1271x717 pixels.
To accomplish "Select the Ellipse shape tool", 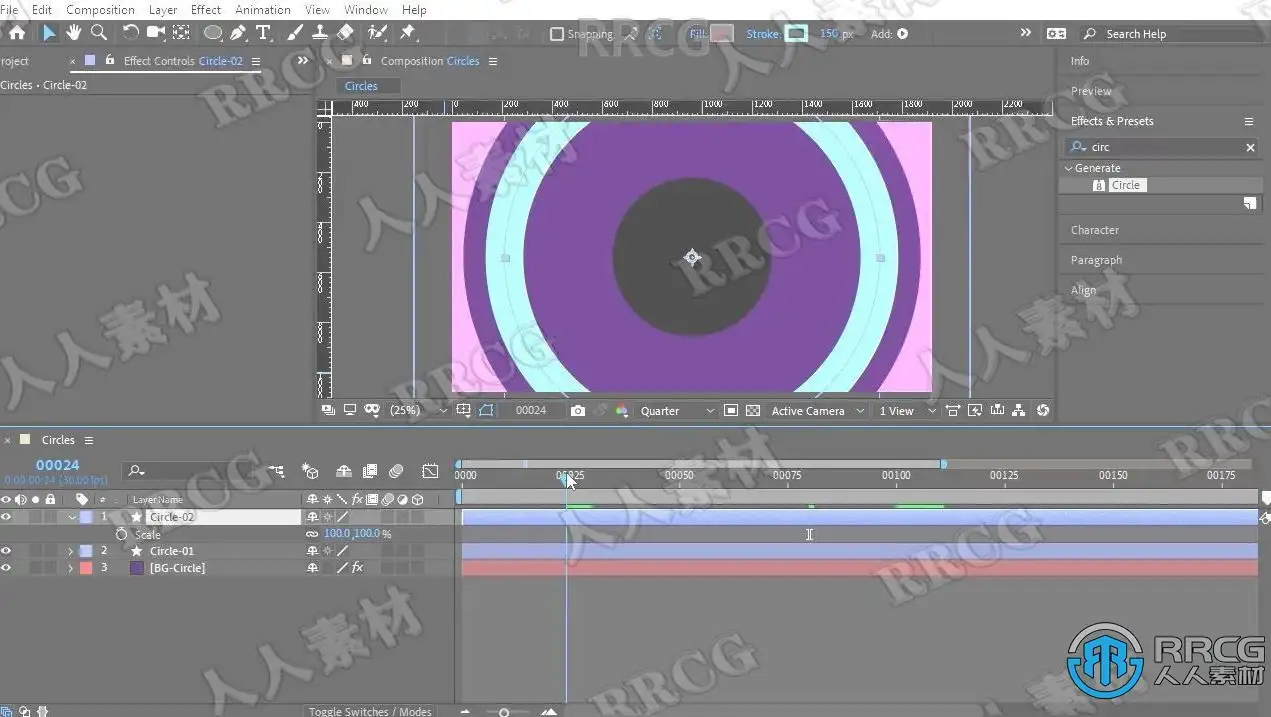I will tap(213, 33).
